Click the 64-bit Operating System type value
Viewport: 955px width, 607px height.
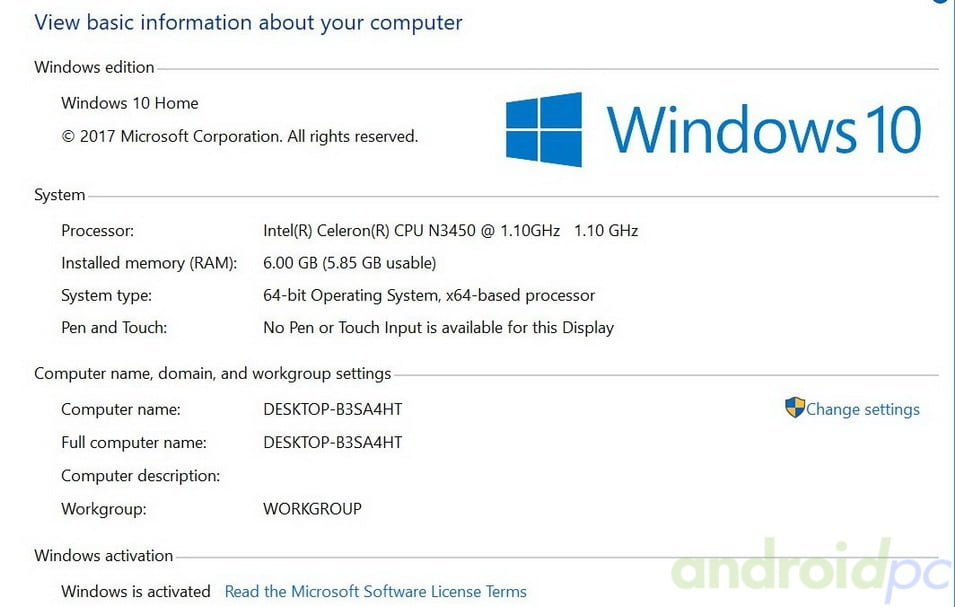tap(429, 295)
